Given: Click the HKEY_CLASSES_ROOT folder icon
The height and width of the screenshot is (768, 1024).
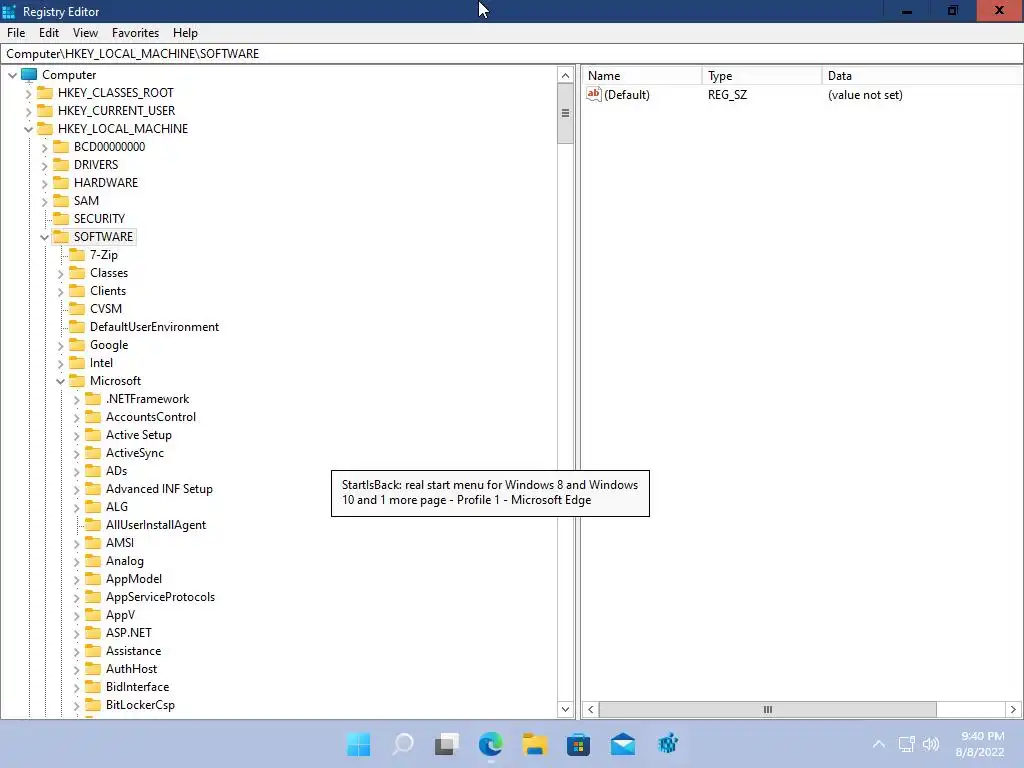Looking at the screenshot, I should pos(45,93).
